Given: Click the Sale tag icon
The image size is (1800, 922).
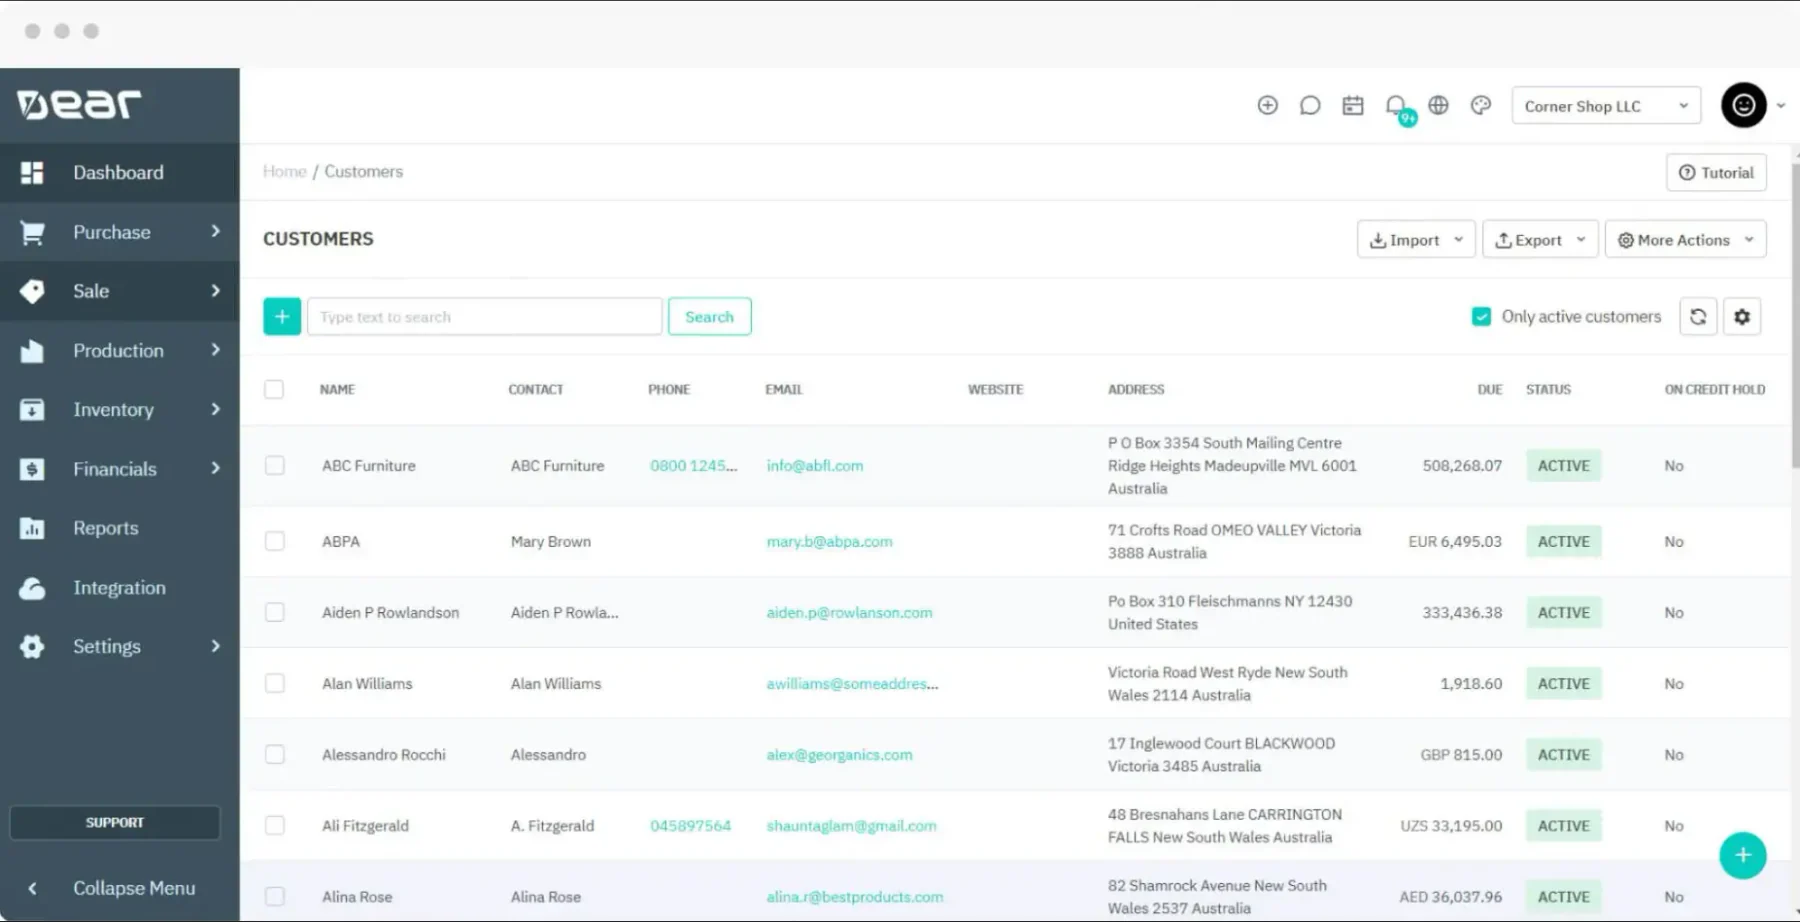Looking at the screenshot, I should [32, 291].
